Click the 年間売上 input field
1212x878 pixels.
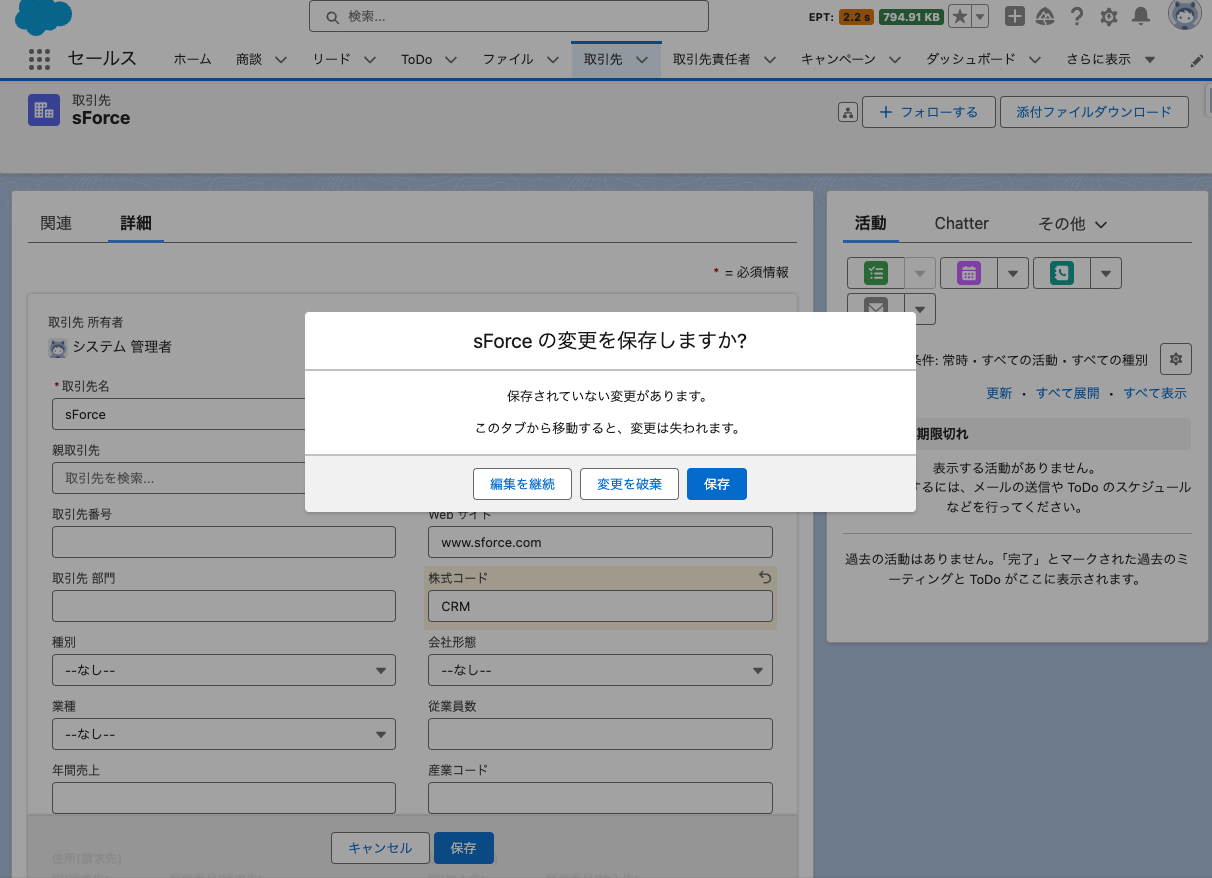click(x=224, y=798)
